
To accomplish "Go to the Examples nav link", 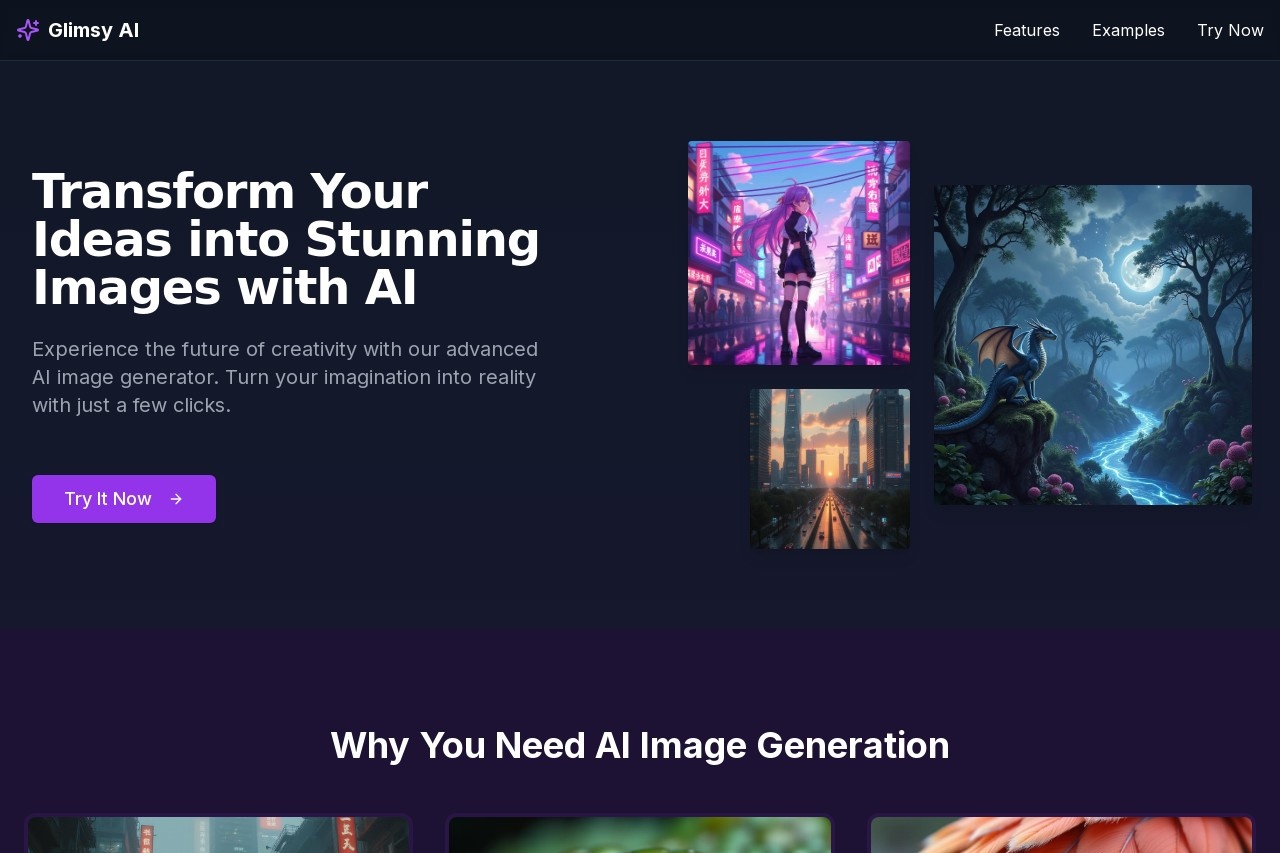I will (1128, 30).
